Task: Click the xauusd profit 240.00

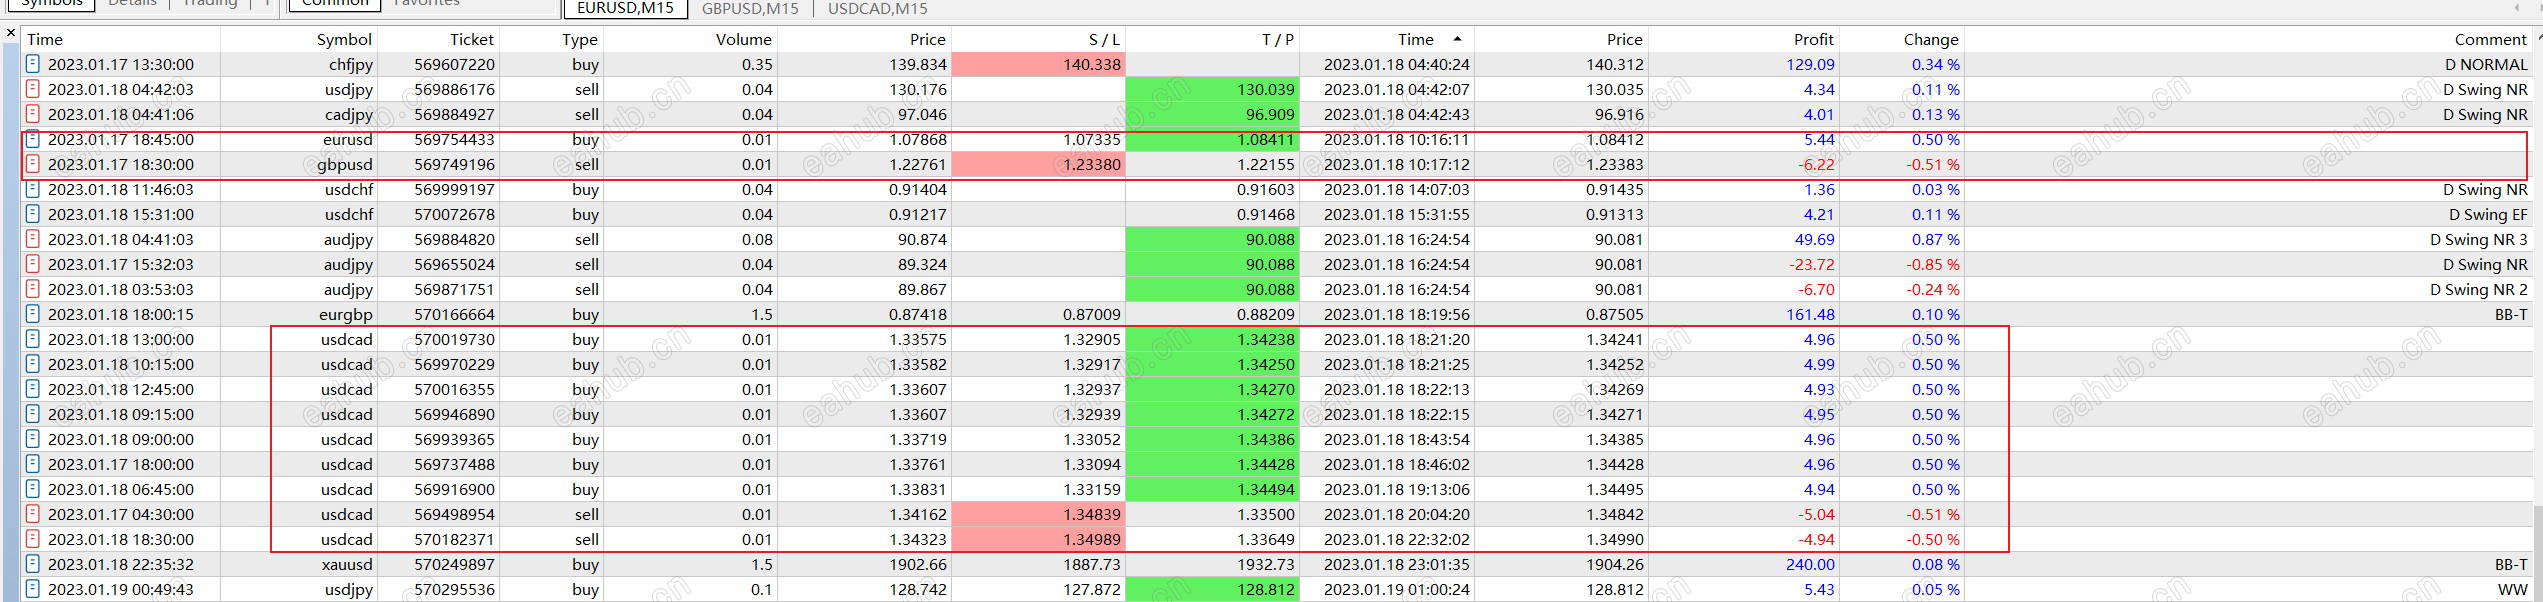Action: pyautogui.click(x=1810, y=564)
